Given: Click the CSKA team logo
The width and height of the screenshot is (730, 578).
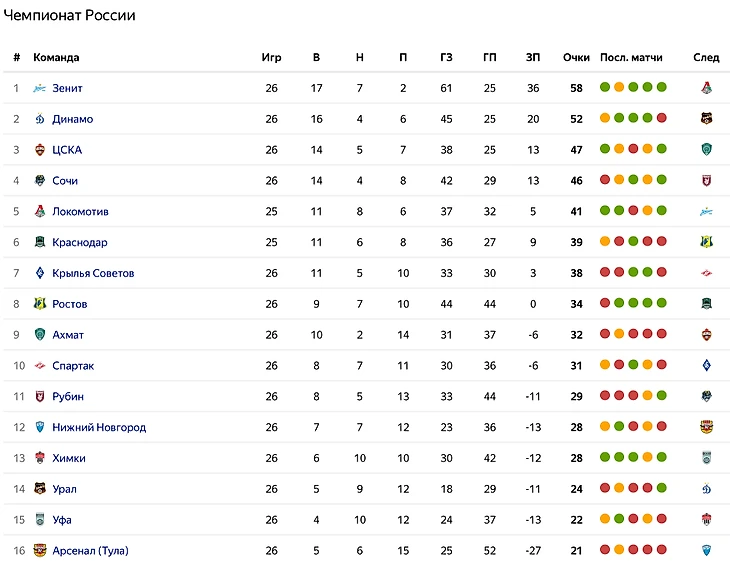Looking at the screenshot, I should click(40, 150).
